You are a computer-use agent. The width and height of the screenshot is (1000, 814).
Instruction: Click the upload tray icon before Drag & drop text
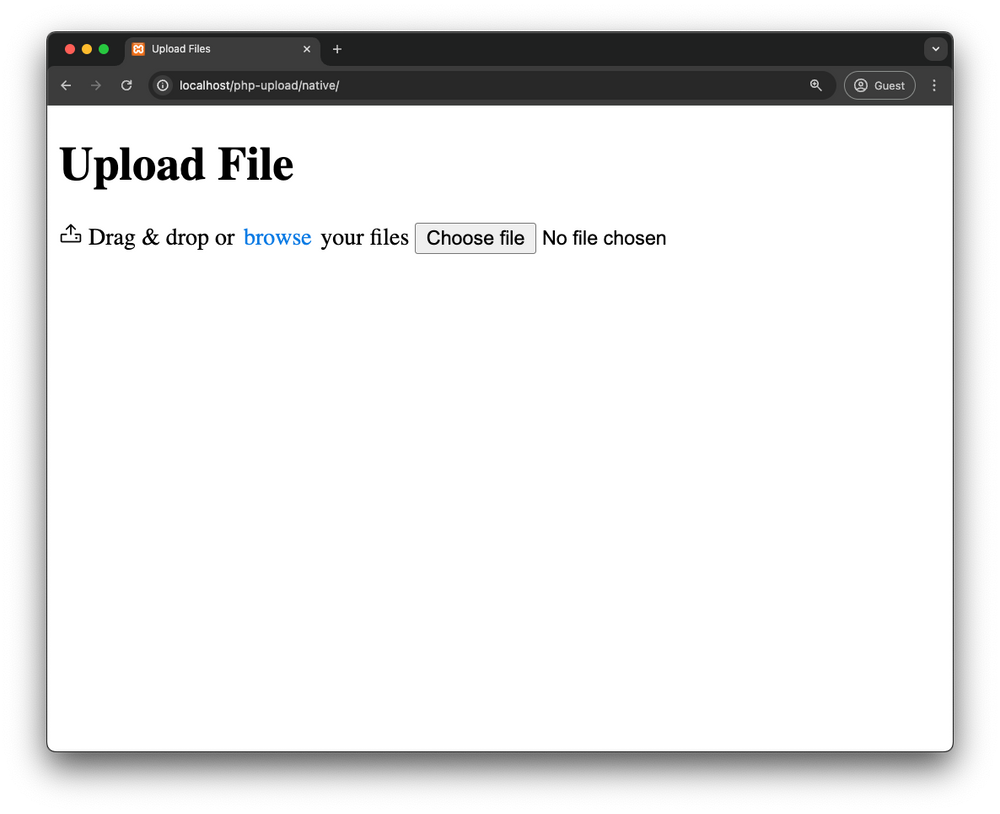(70, 234)
